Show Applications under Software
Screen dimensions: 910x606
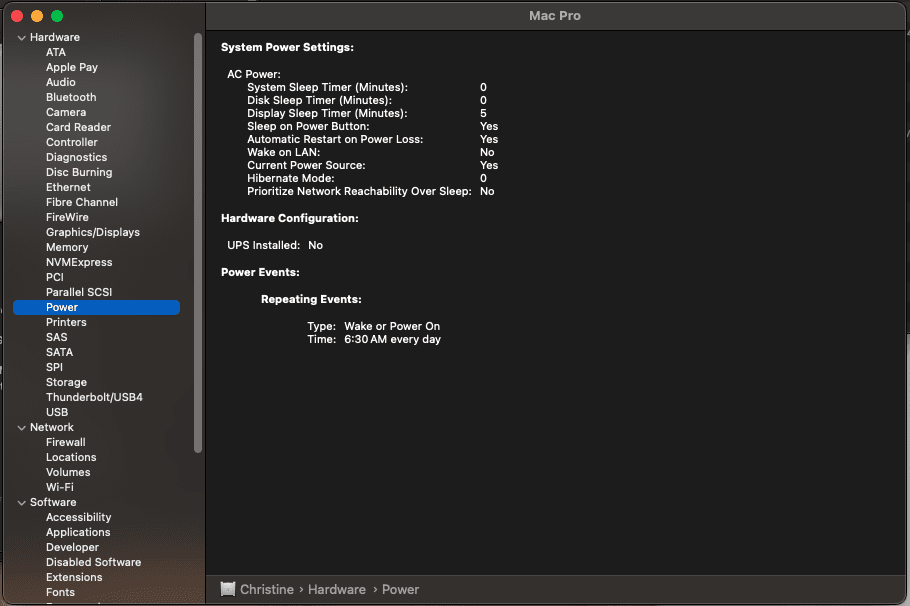(78, 532)
